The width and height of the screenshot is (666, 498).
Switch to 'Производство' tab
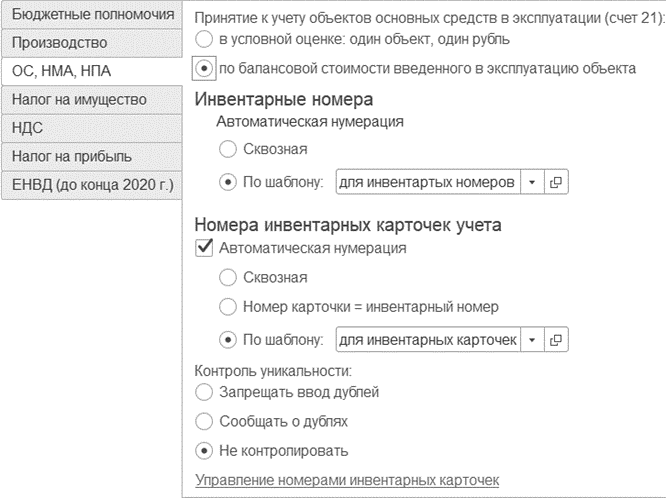(x=92, y=43)
